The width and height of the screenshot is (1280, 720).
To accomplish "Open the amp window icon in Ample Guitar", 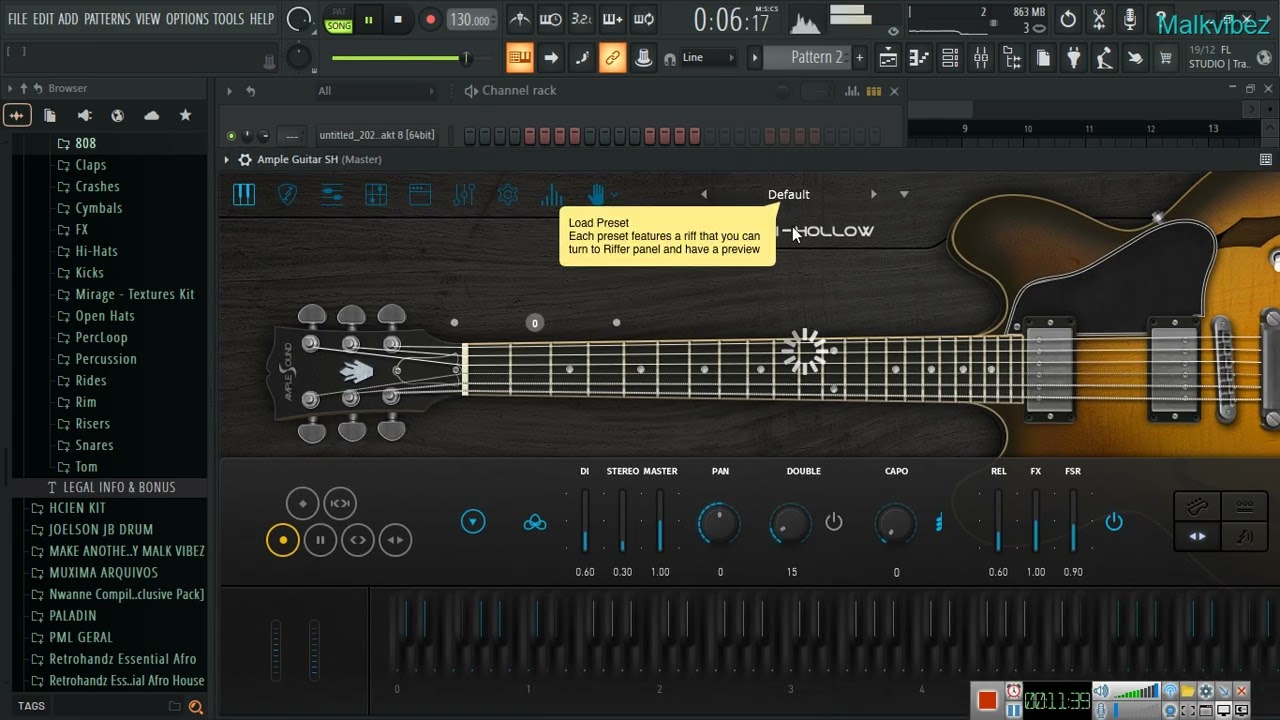I will [420, 195].
